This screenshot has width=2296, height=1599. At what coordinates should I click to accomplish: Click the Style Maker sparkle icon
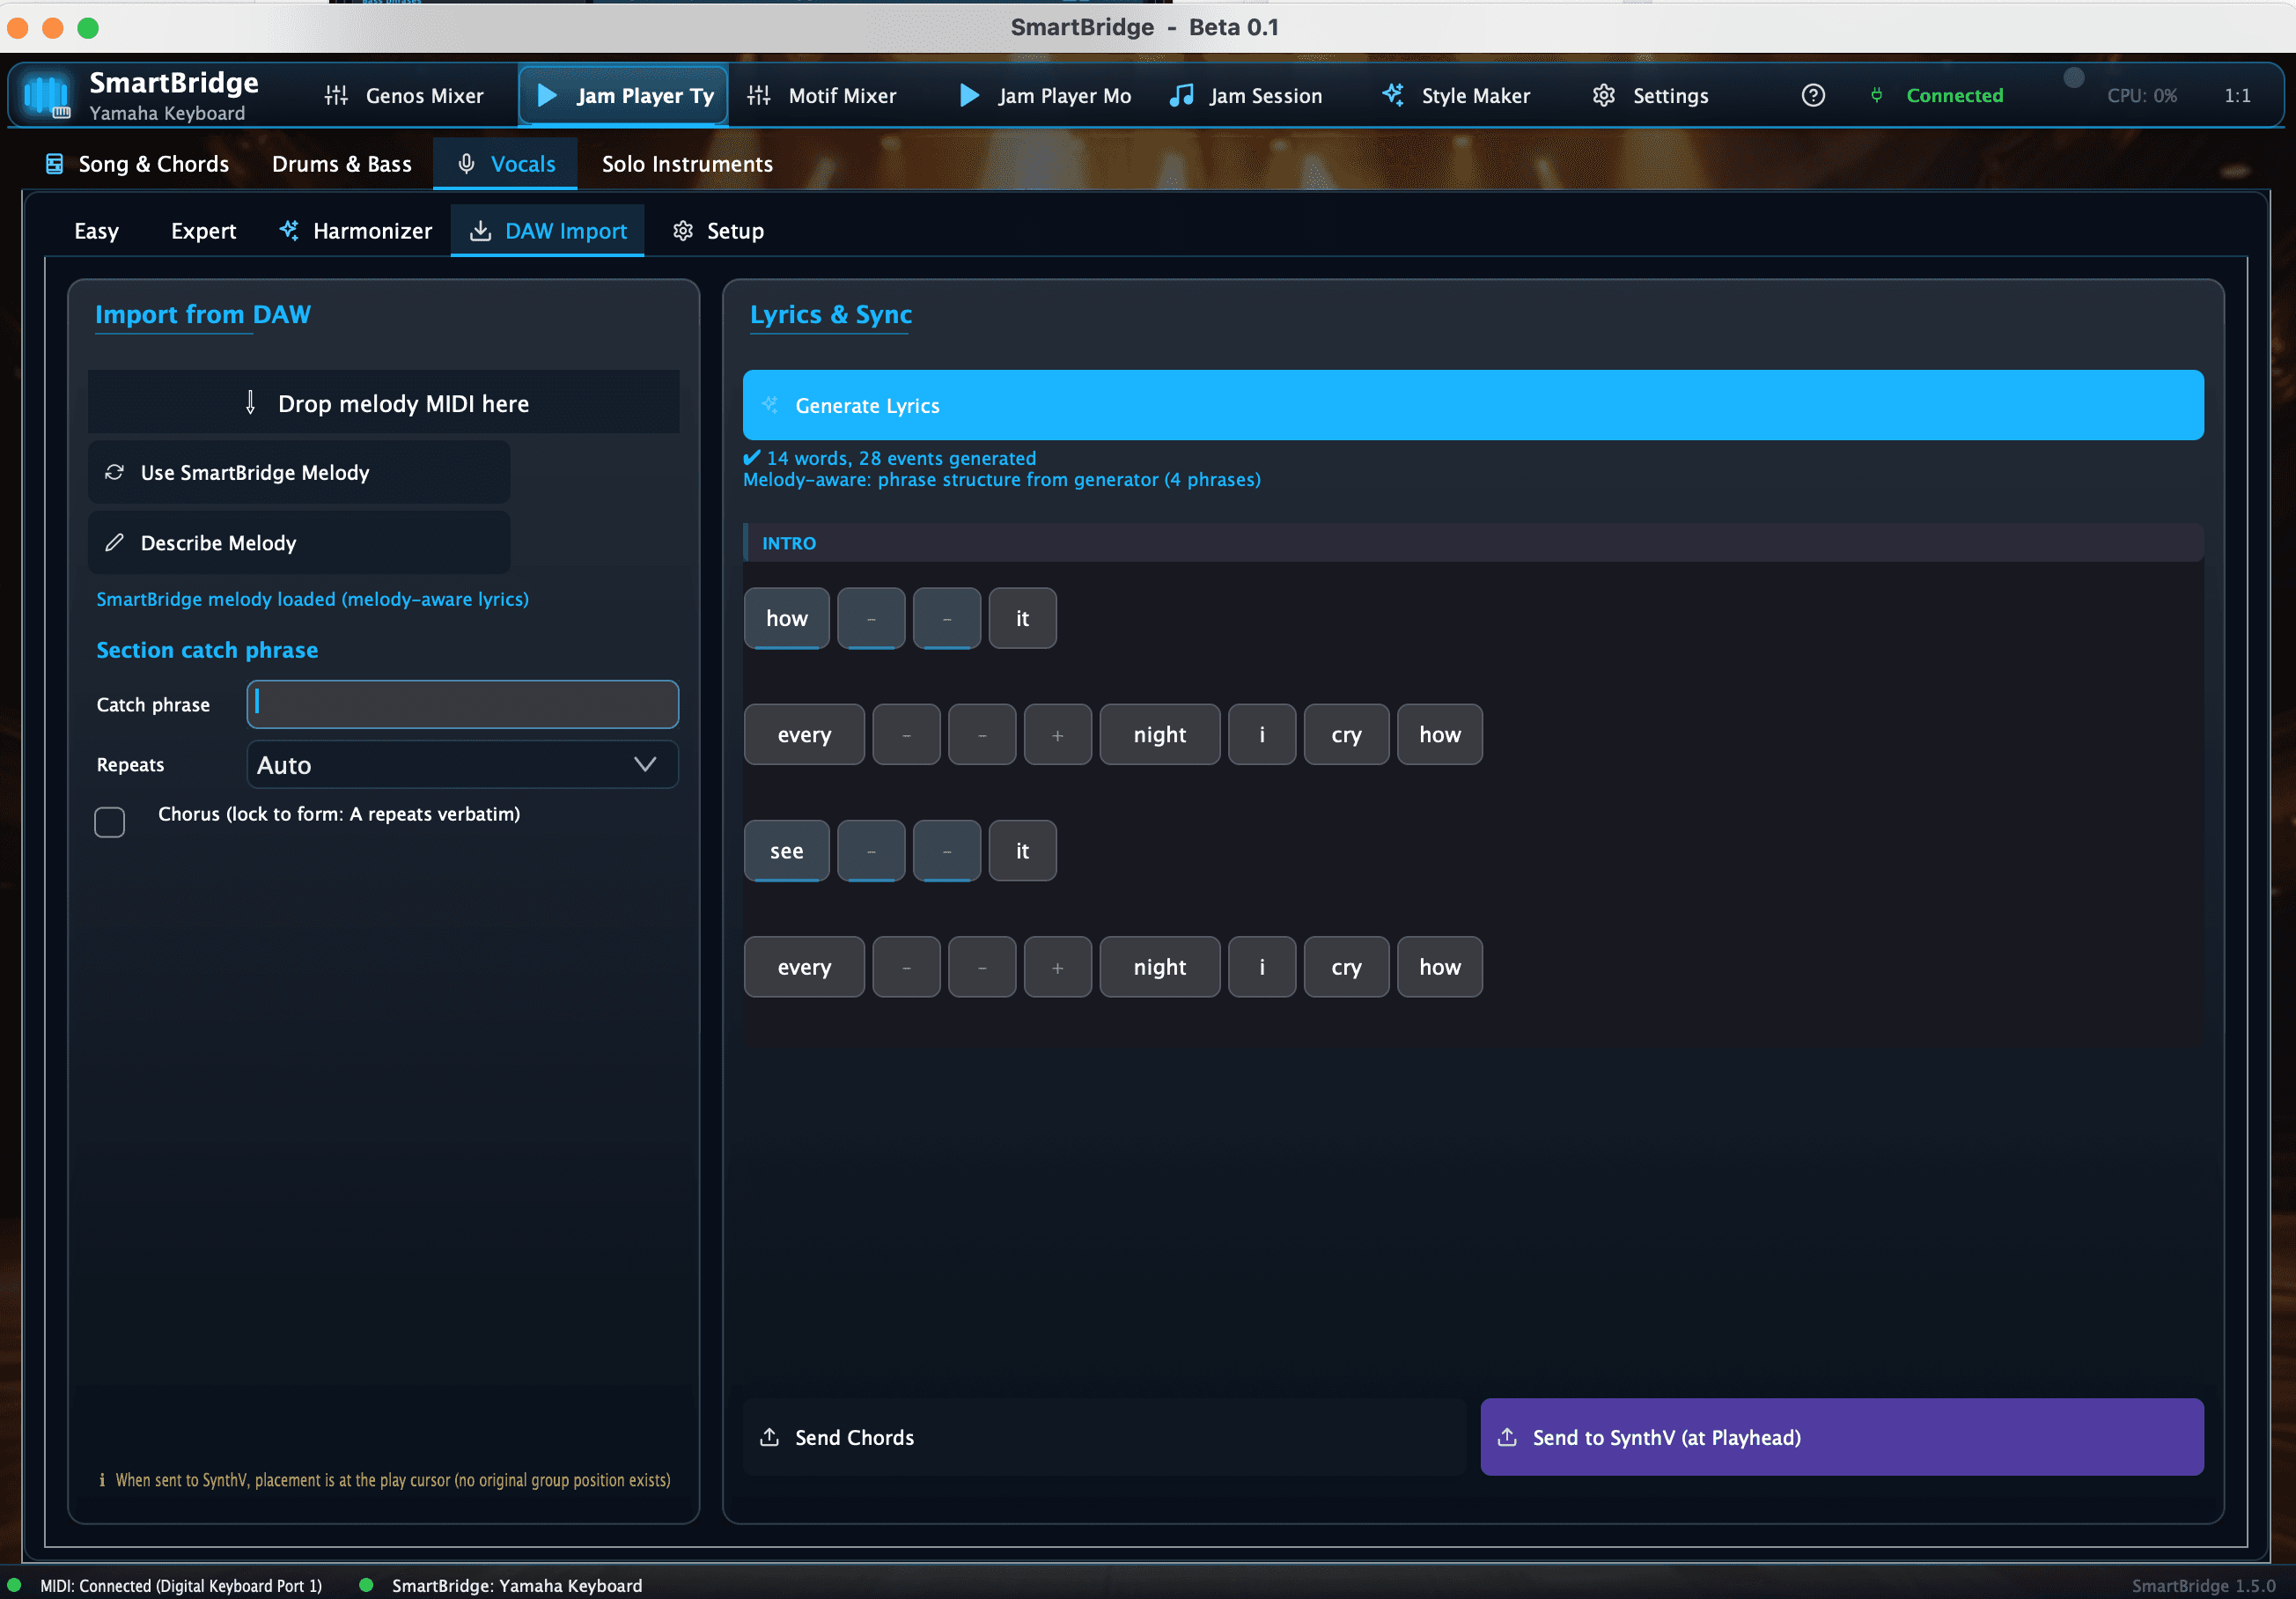click(x=1393, y=96)
